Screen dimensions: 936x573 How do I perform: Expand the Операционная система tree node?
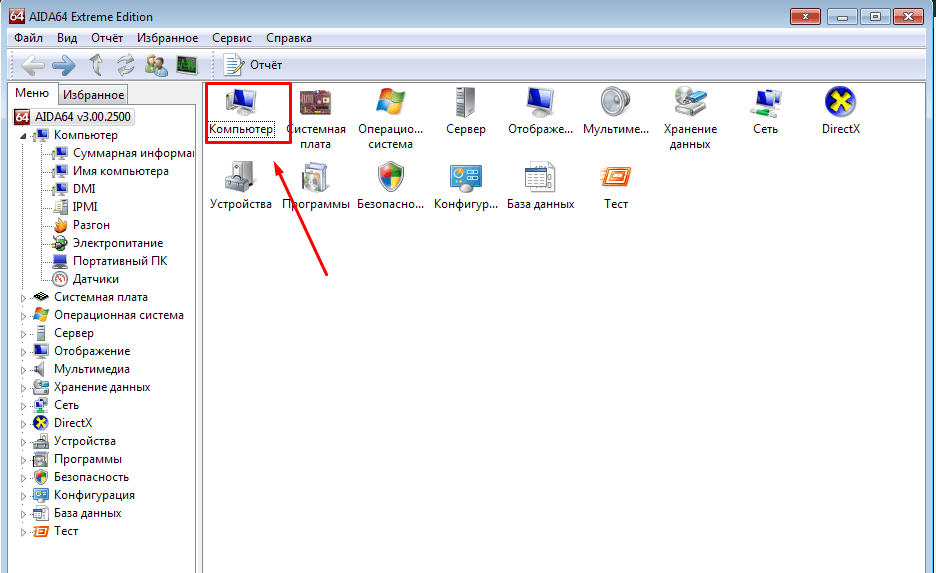click(23, 316)
